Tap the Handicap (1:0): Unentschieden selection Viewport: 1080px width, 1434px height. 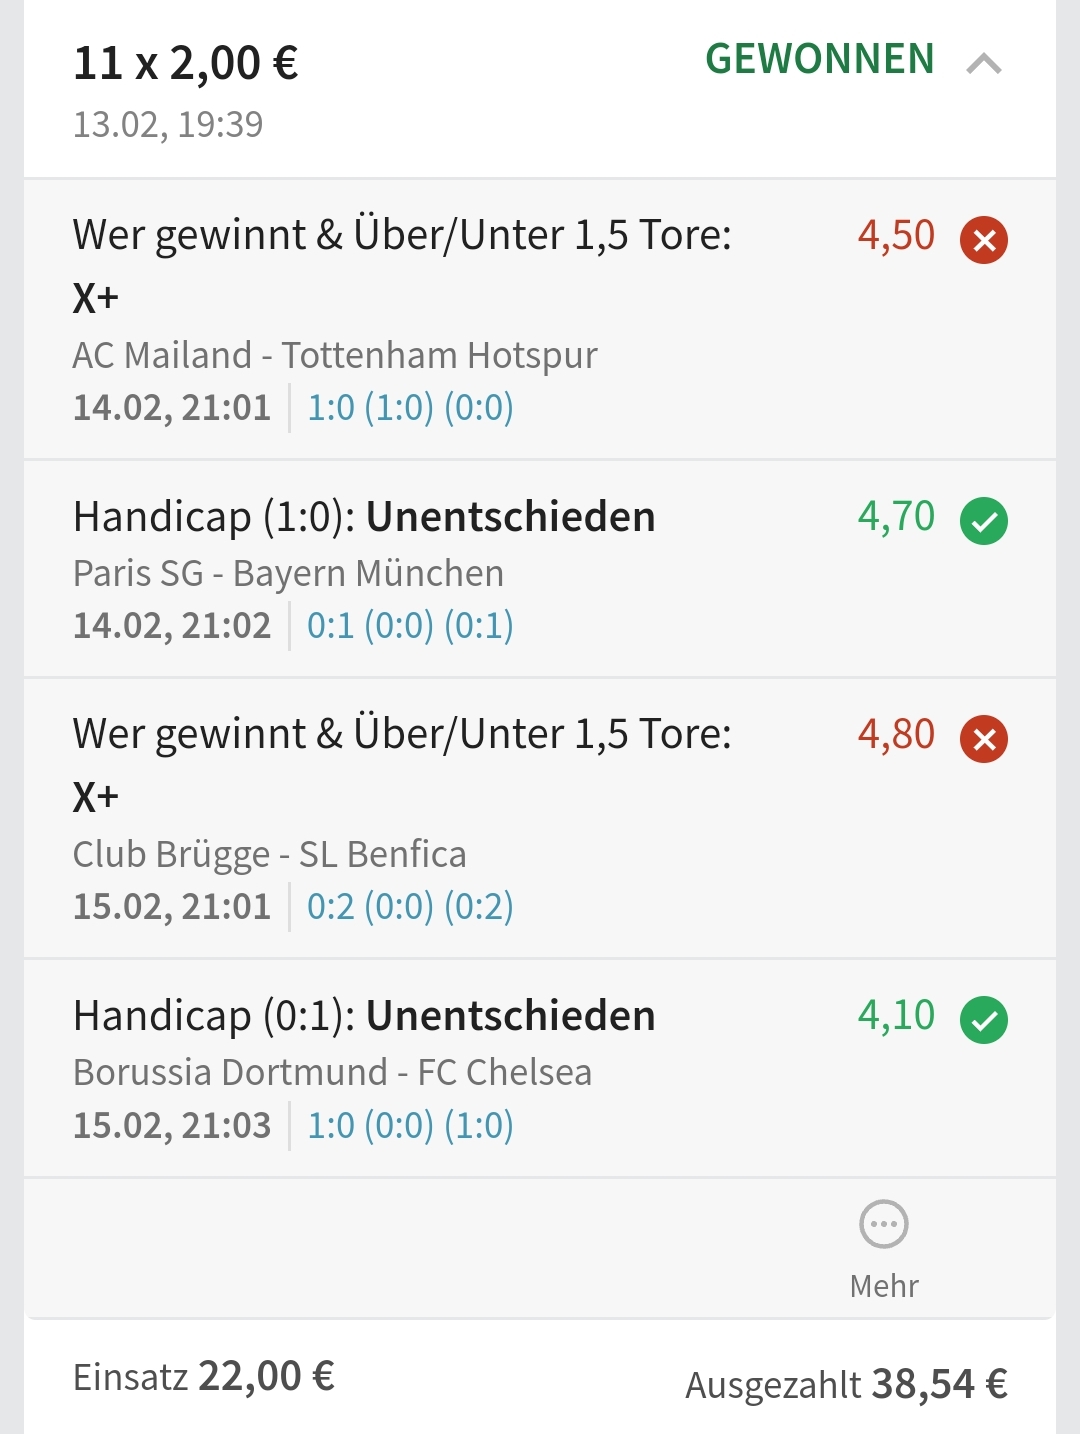point(364,518)
